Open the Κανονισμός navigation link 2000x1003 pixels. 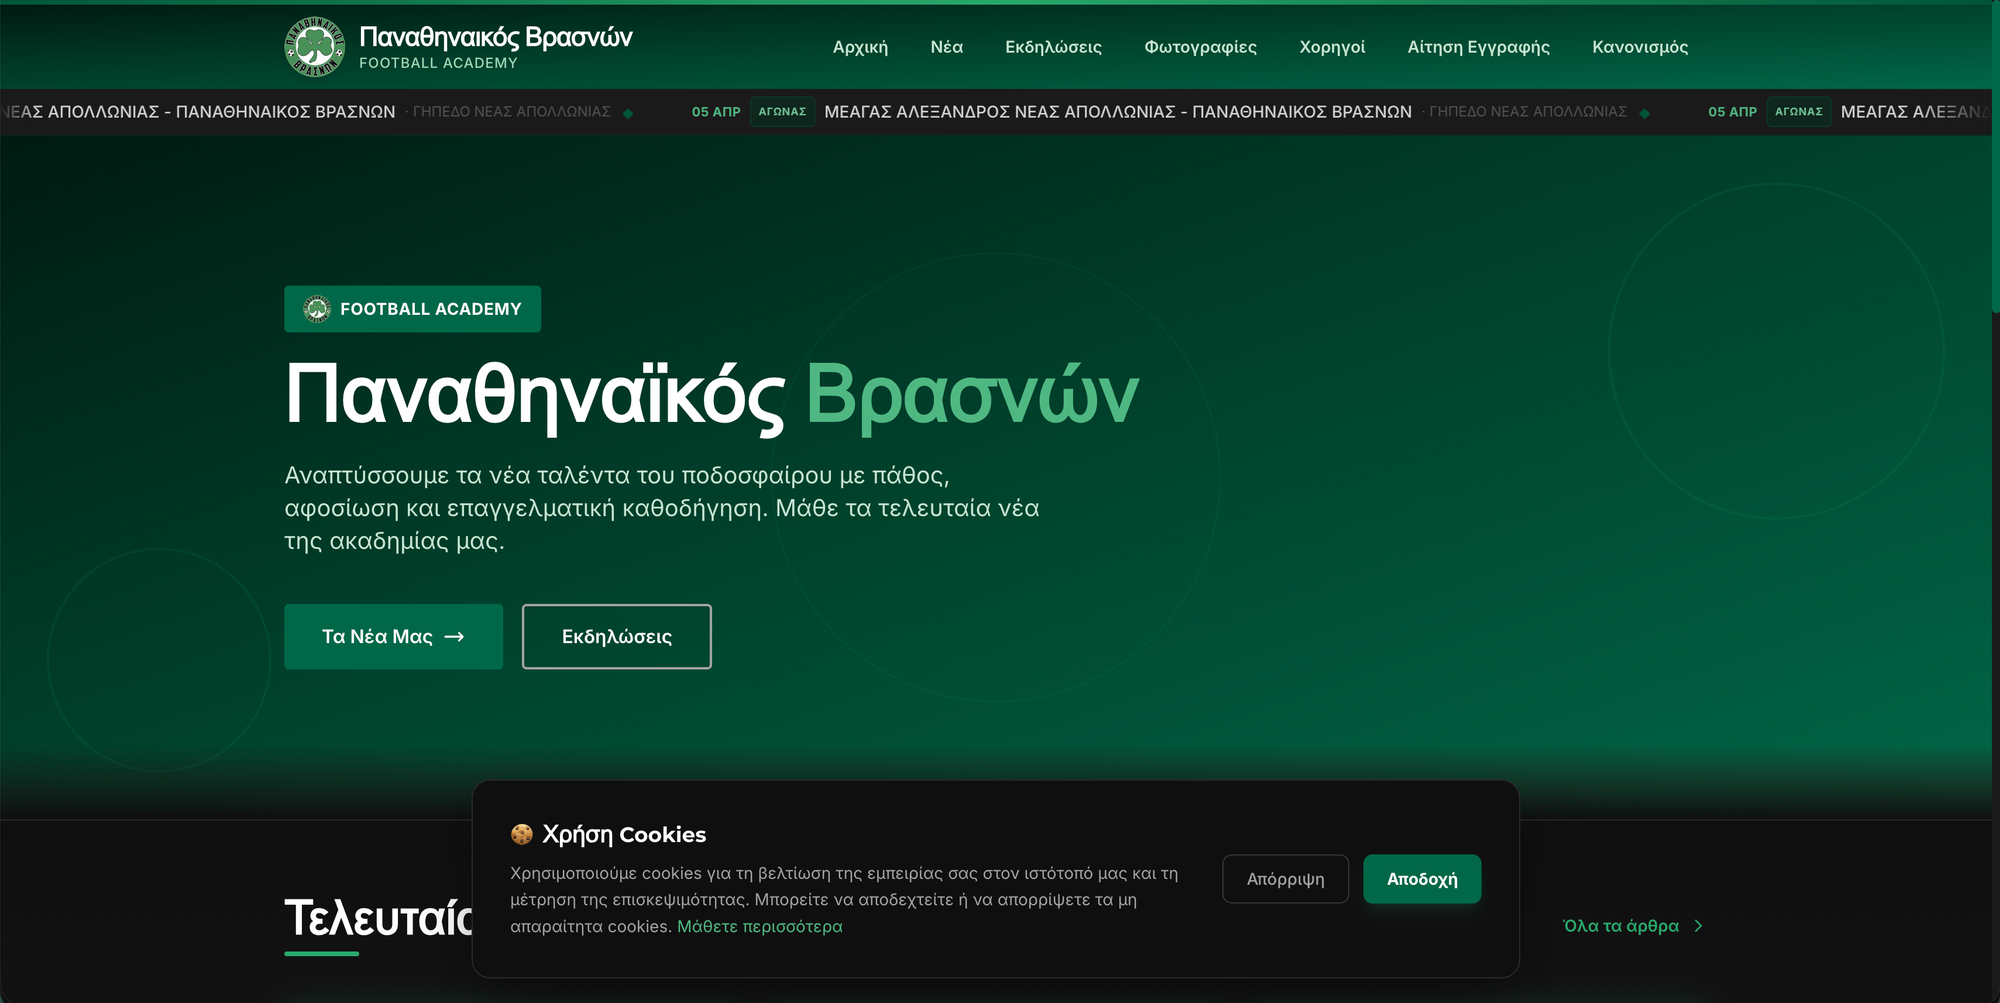click(1640, 47)
